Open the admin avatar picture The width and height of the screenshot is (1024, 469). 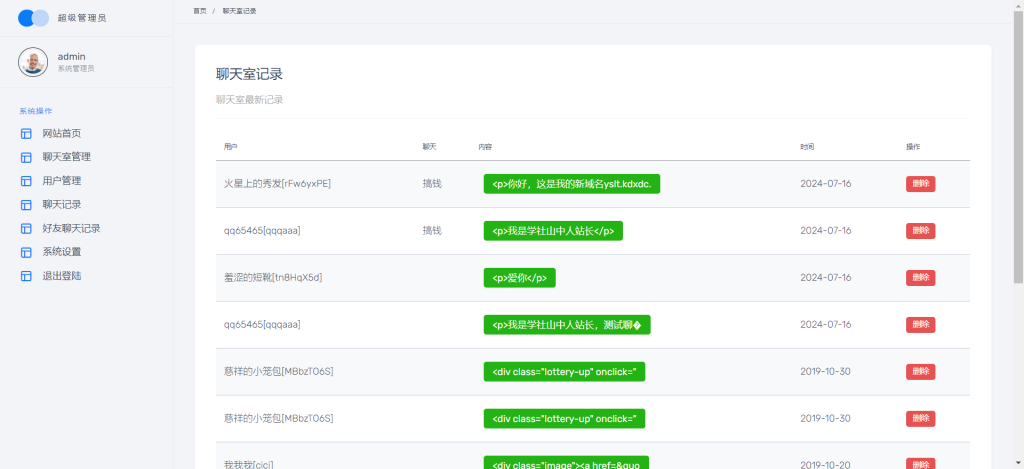pos(33,62)
